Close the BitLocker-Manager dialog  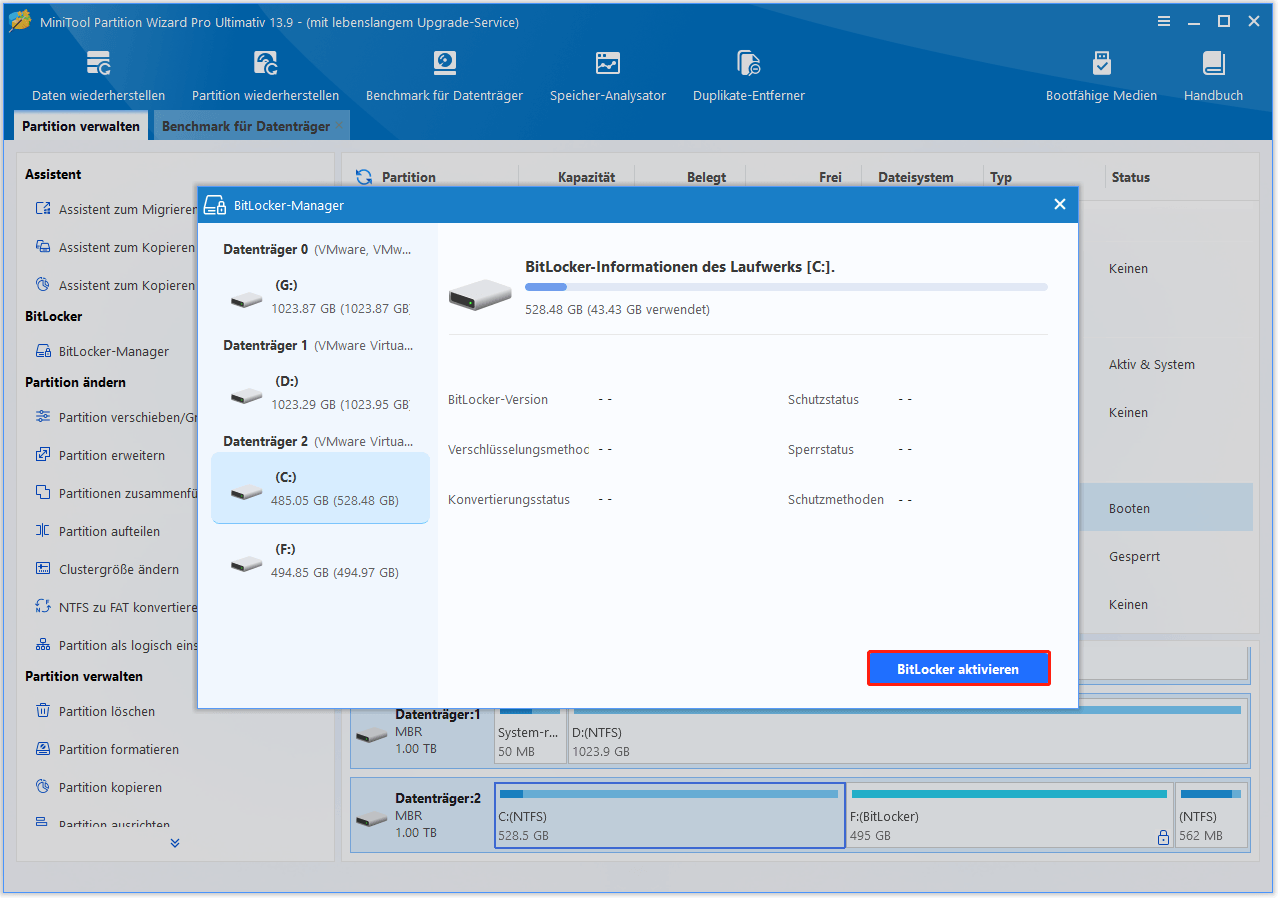(1060, 204)
